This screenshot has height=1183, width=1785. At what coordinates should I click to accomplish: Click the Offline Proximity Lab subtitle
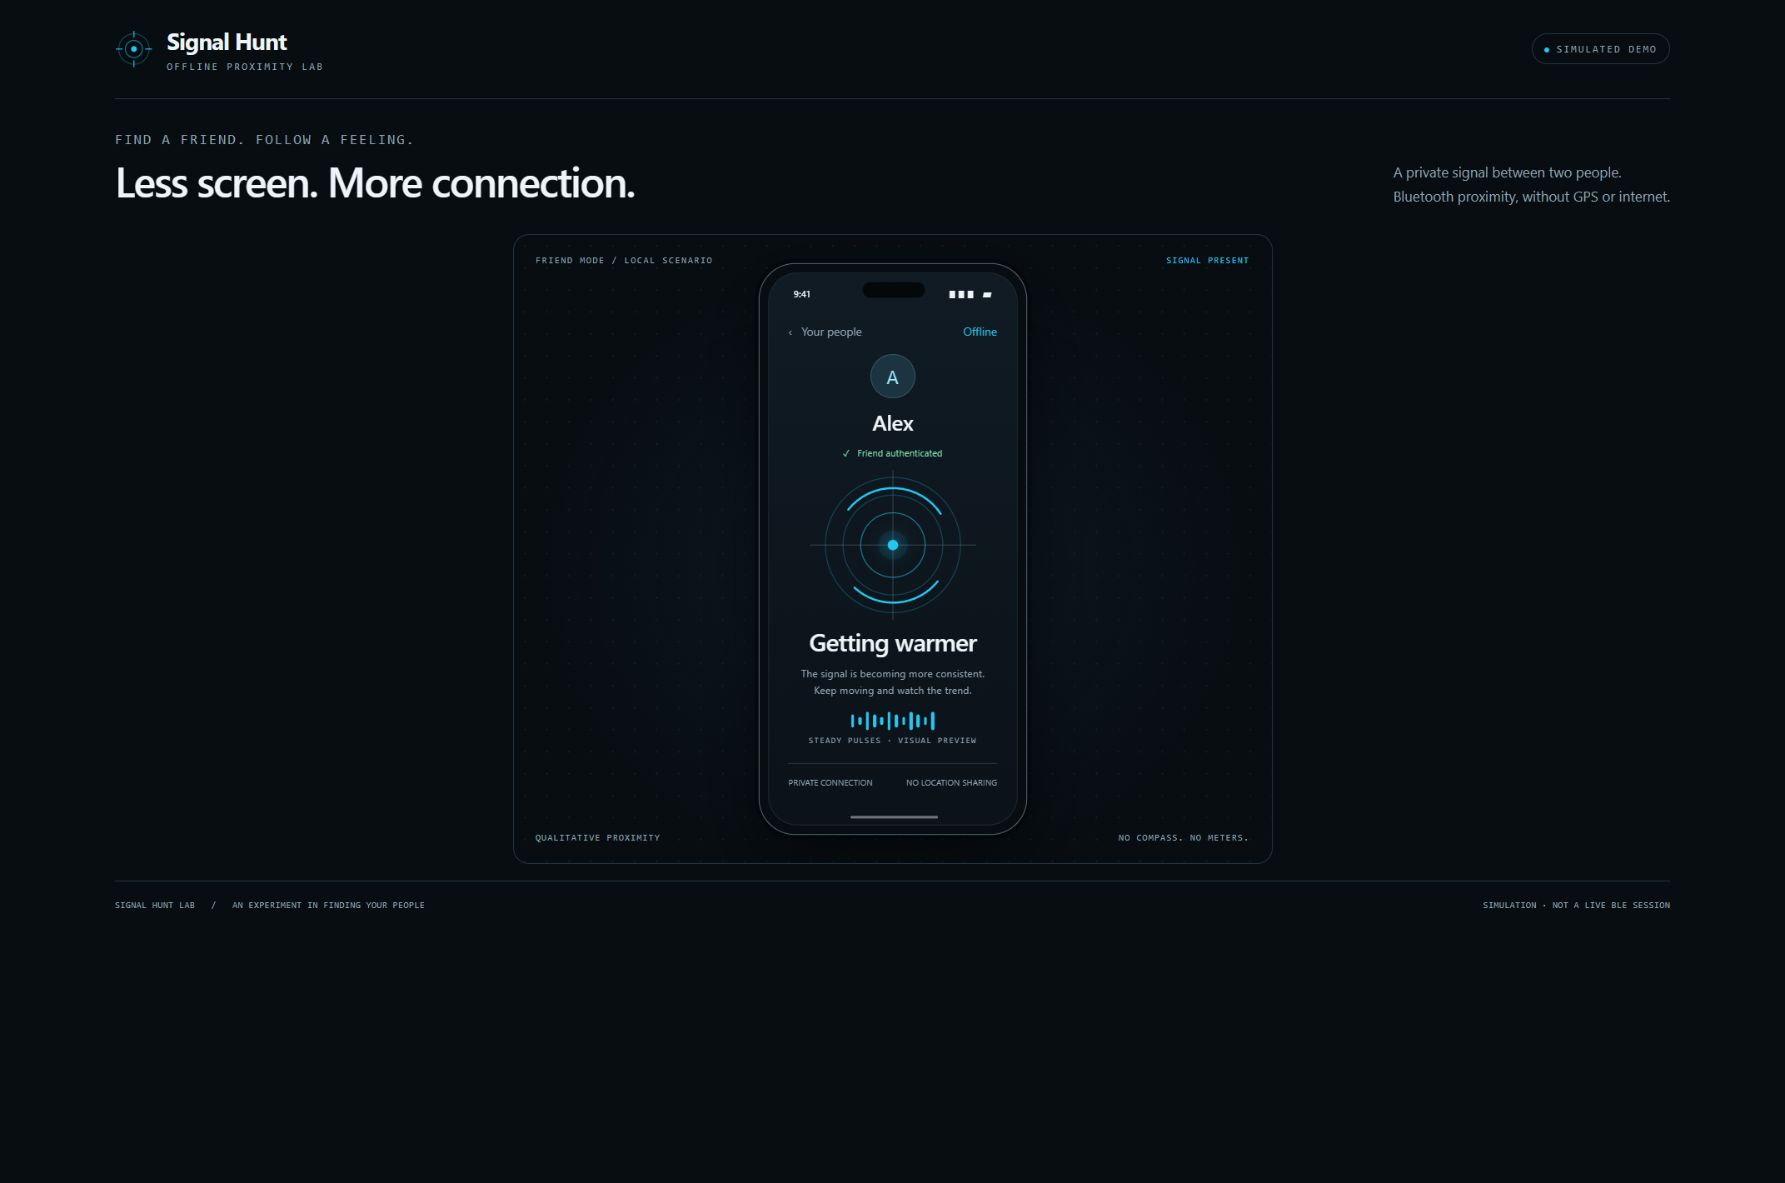(x=245, y=67)
